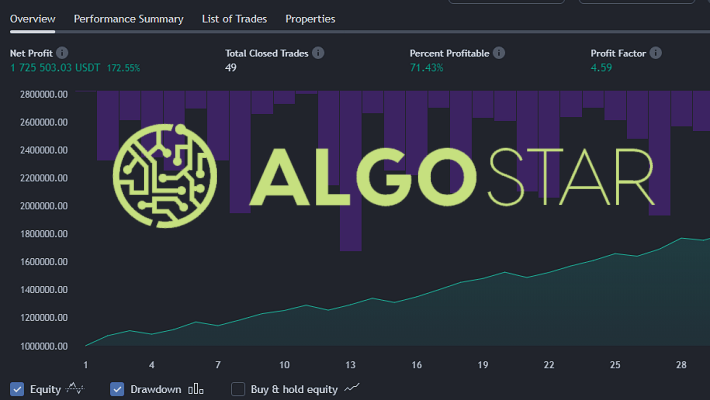Click the 13 label on the chart axis
Image resolution: width=710 pixels, height=400 pixels.
[350, 365]
